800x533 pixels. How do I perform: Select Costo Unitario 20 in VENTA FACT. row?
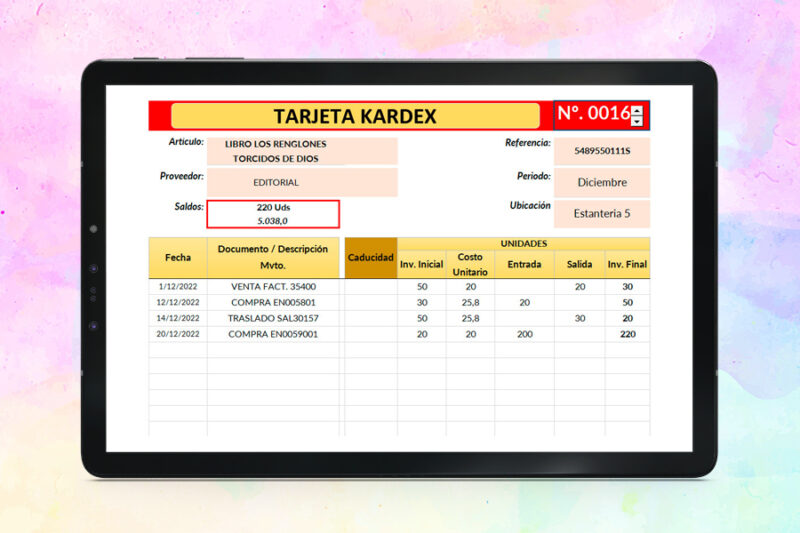click(470, 287)
